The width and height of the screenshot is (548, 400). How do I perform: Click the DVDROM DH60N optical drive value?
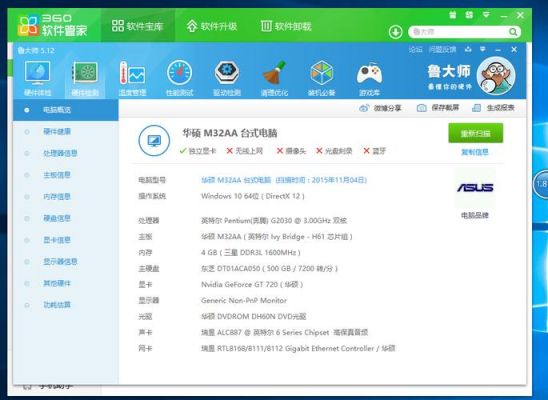pyautogui.click(x=254, y=317)
